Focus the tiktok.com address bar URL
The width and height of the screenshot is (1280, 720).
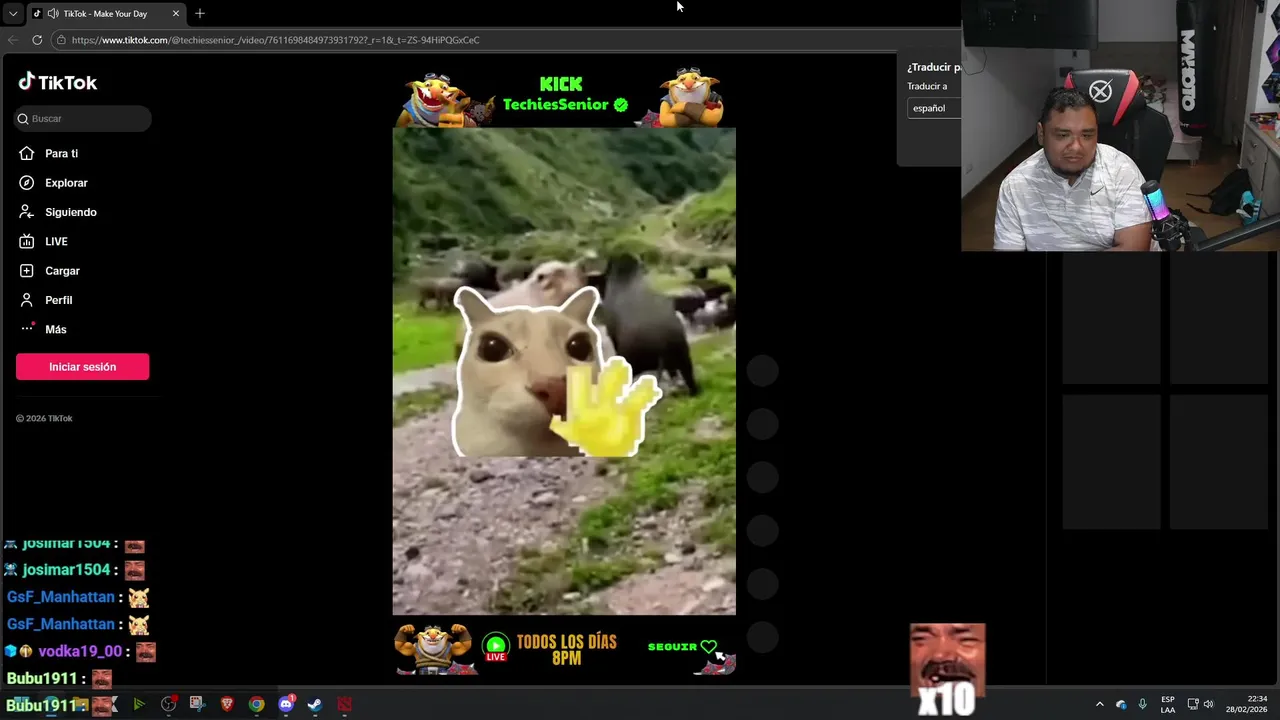pyautogui.click(x=275, y=40)
